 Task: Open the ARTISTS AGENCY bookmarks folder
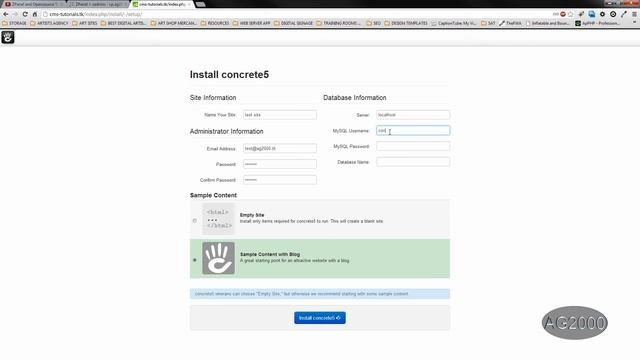(49, 23)
